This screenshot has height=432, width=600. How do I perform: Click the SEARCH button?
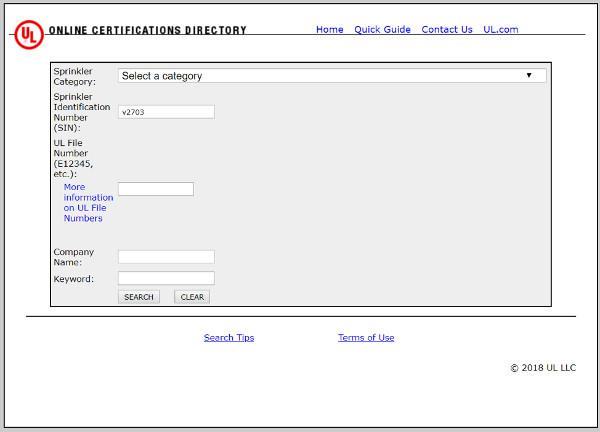[x=139, y=297]
